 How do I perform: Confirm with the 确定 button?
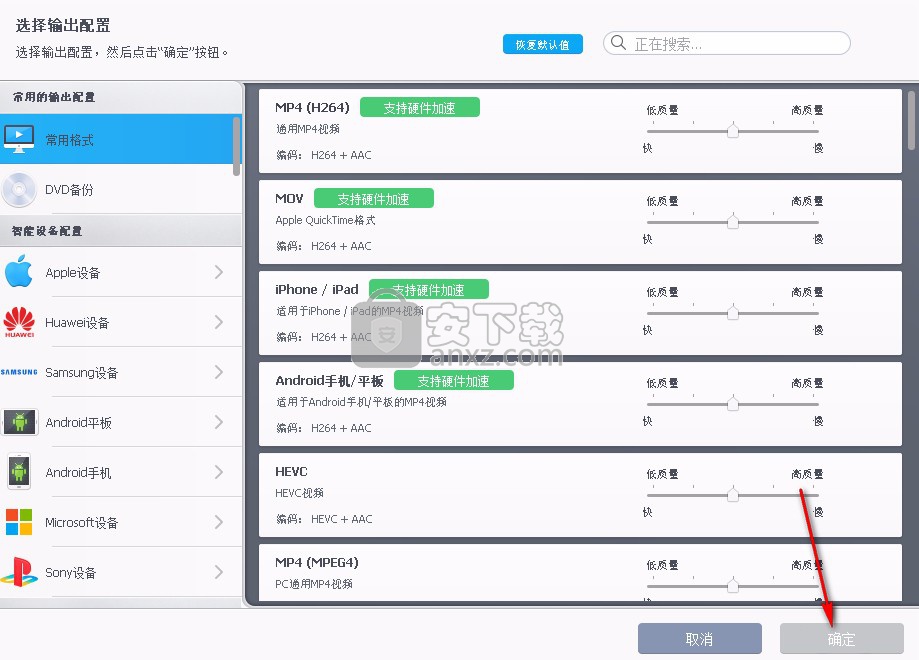tap(842, 638)
